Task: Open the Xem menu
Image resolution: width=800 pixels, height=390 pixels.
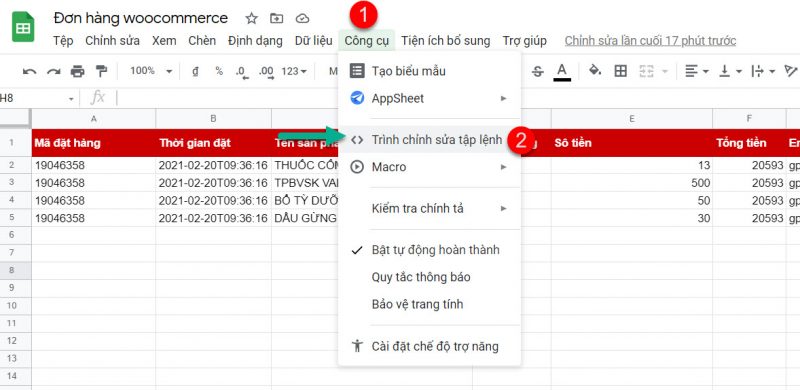Action: click(164, 41)
